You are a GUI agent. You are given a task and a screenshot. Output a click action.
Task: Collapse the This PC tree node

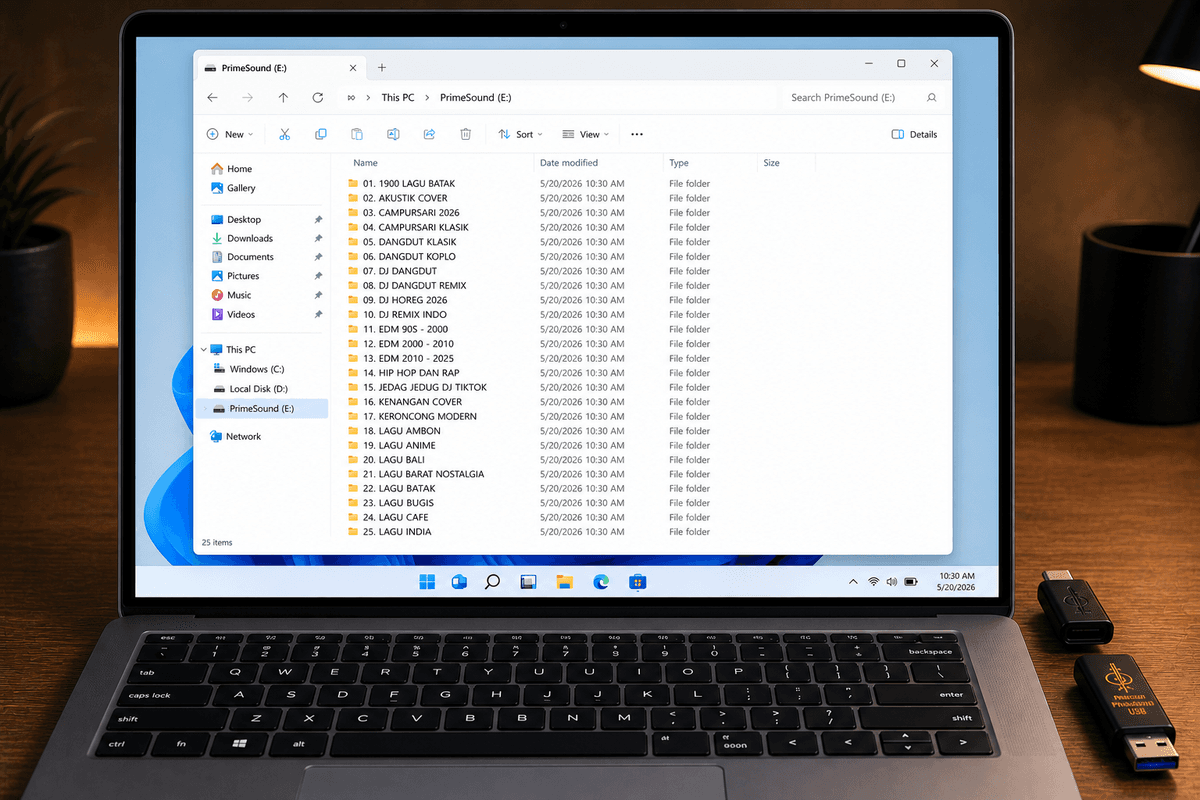204,350
